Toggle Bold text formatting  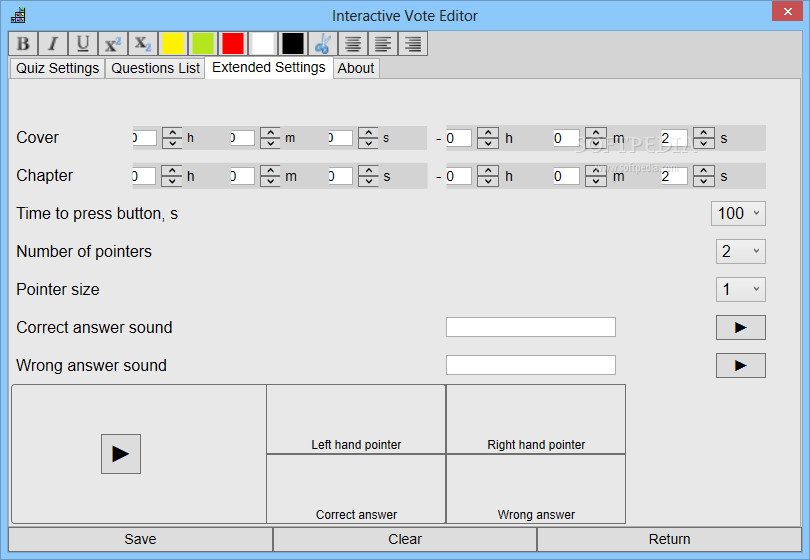(x=23, y=43)
